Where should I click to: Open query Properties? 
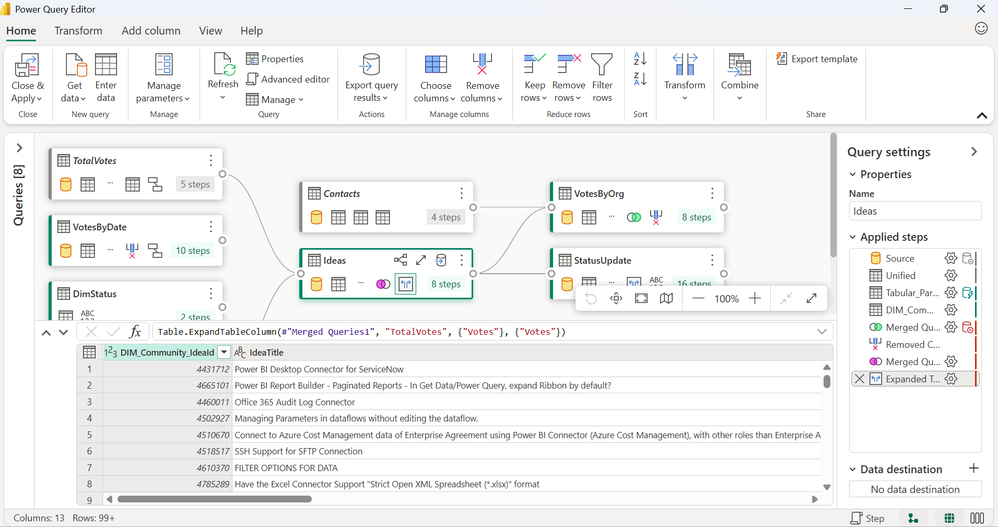(275, 59)
